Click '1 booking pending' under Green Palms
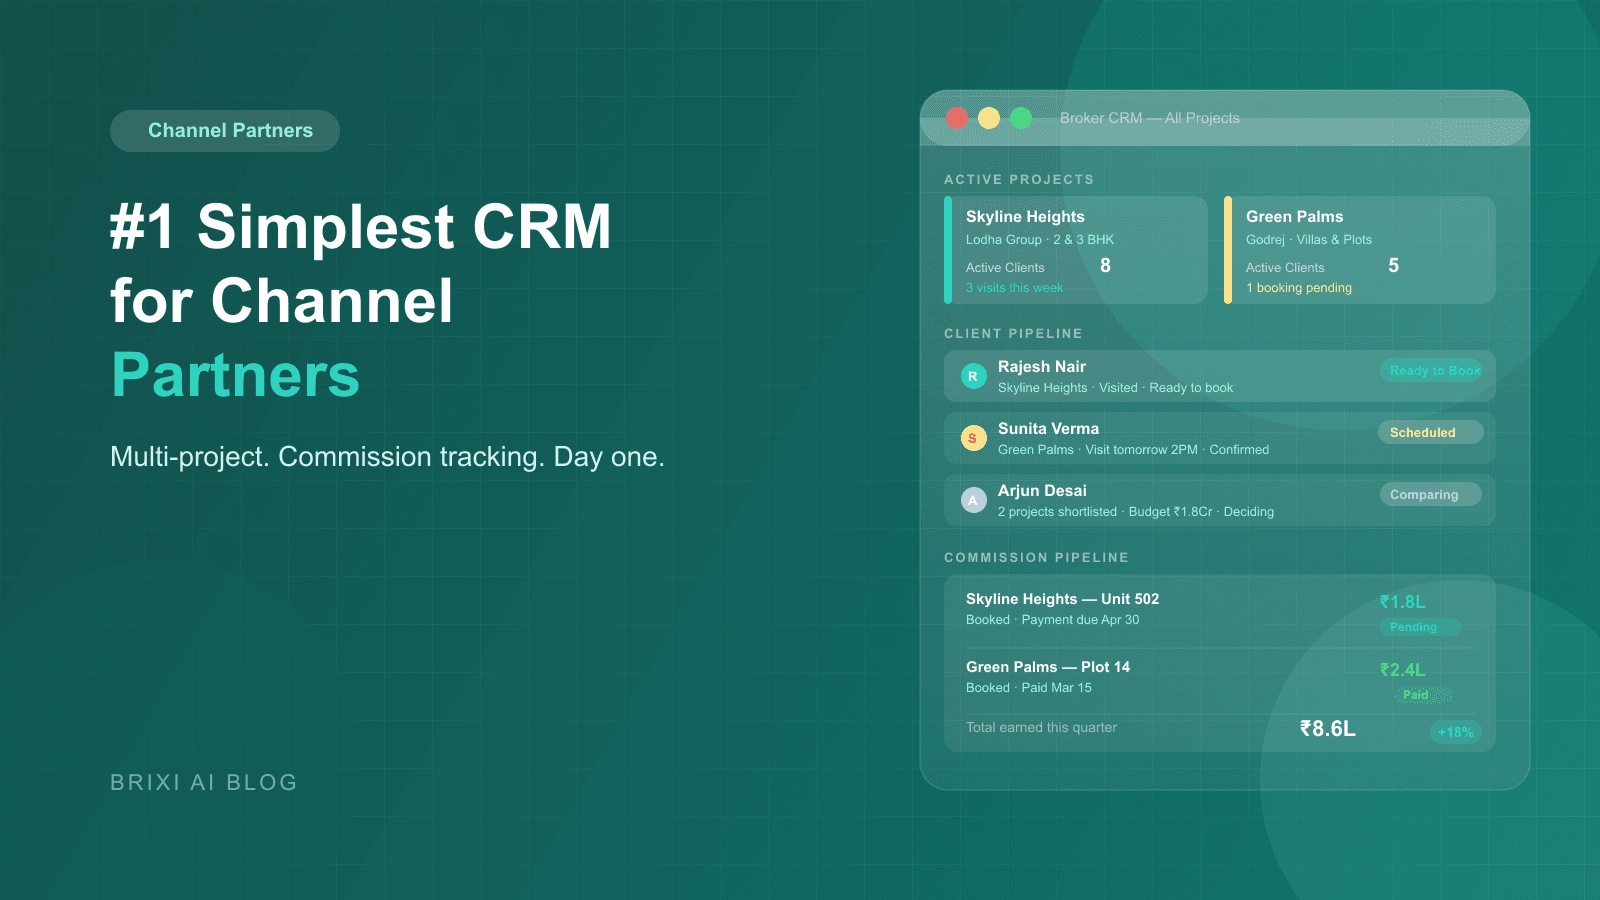 click(1299, 288)
